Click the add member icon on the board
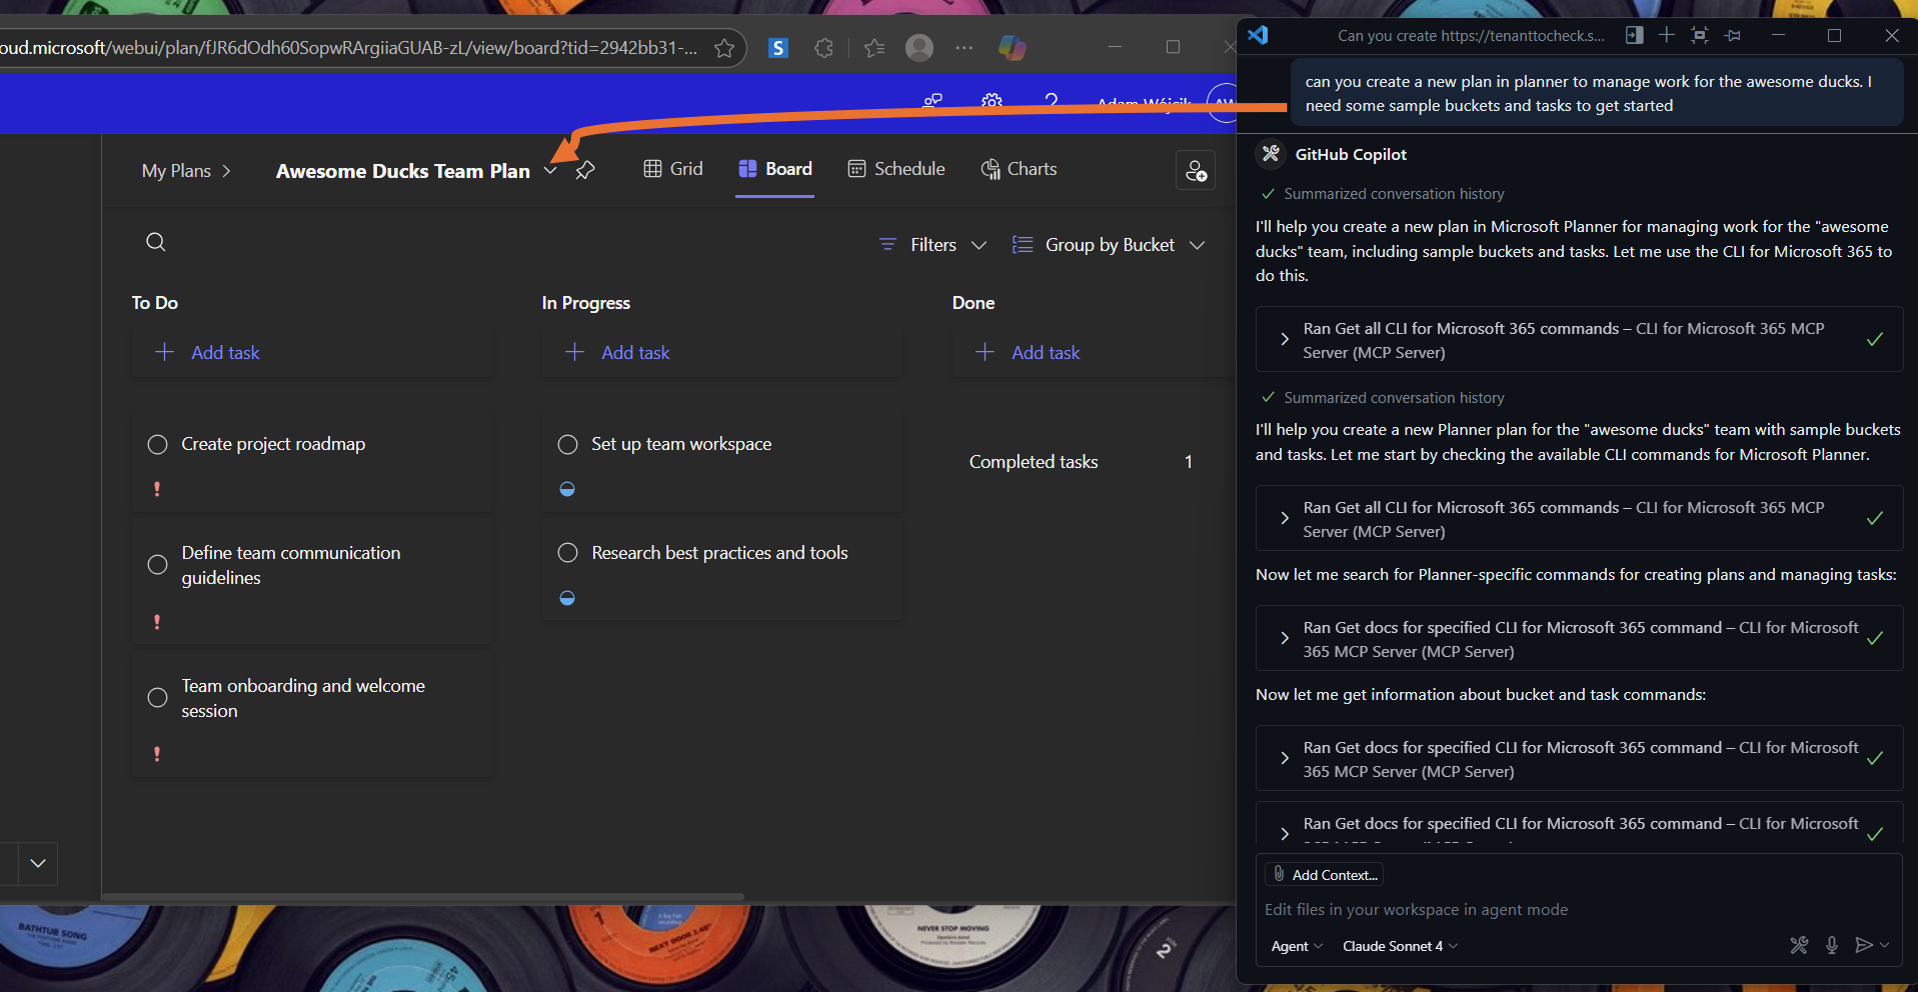Image resolution: width=1918 pixels, height=992 pixels. coord(1196,170)
